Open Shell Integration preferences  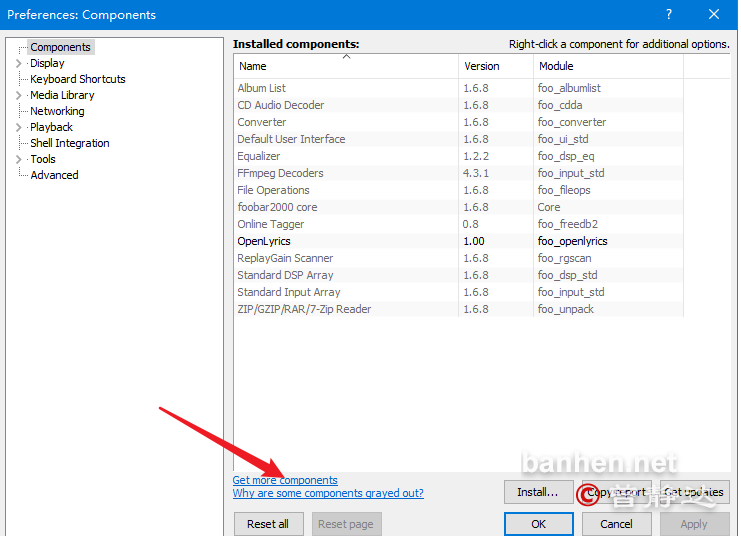coord(69,143)
